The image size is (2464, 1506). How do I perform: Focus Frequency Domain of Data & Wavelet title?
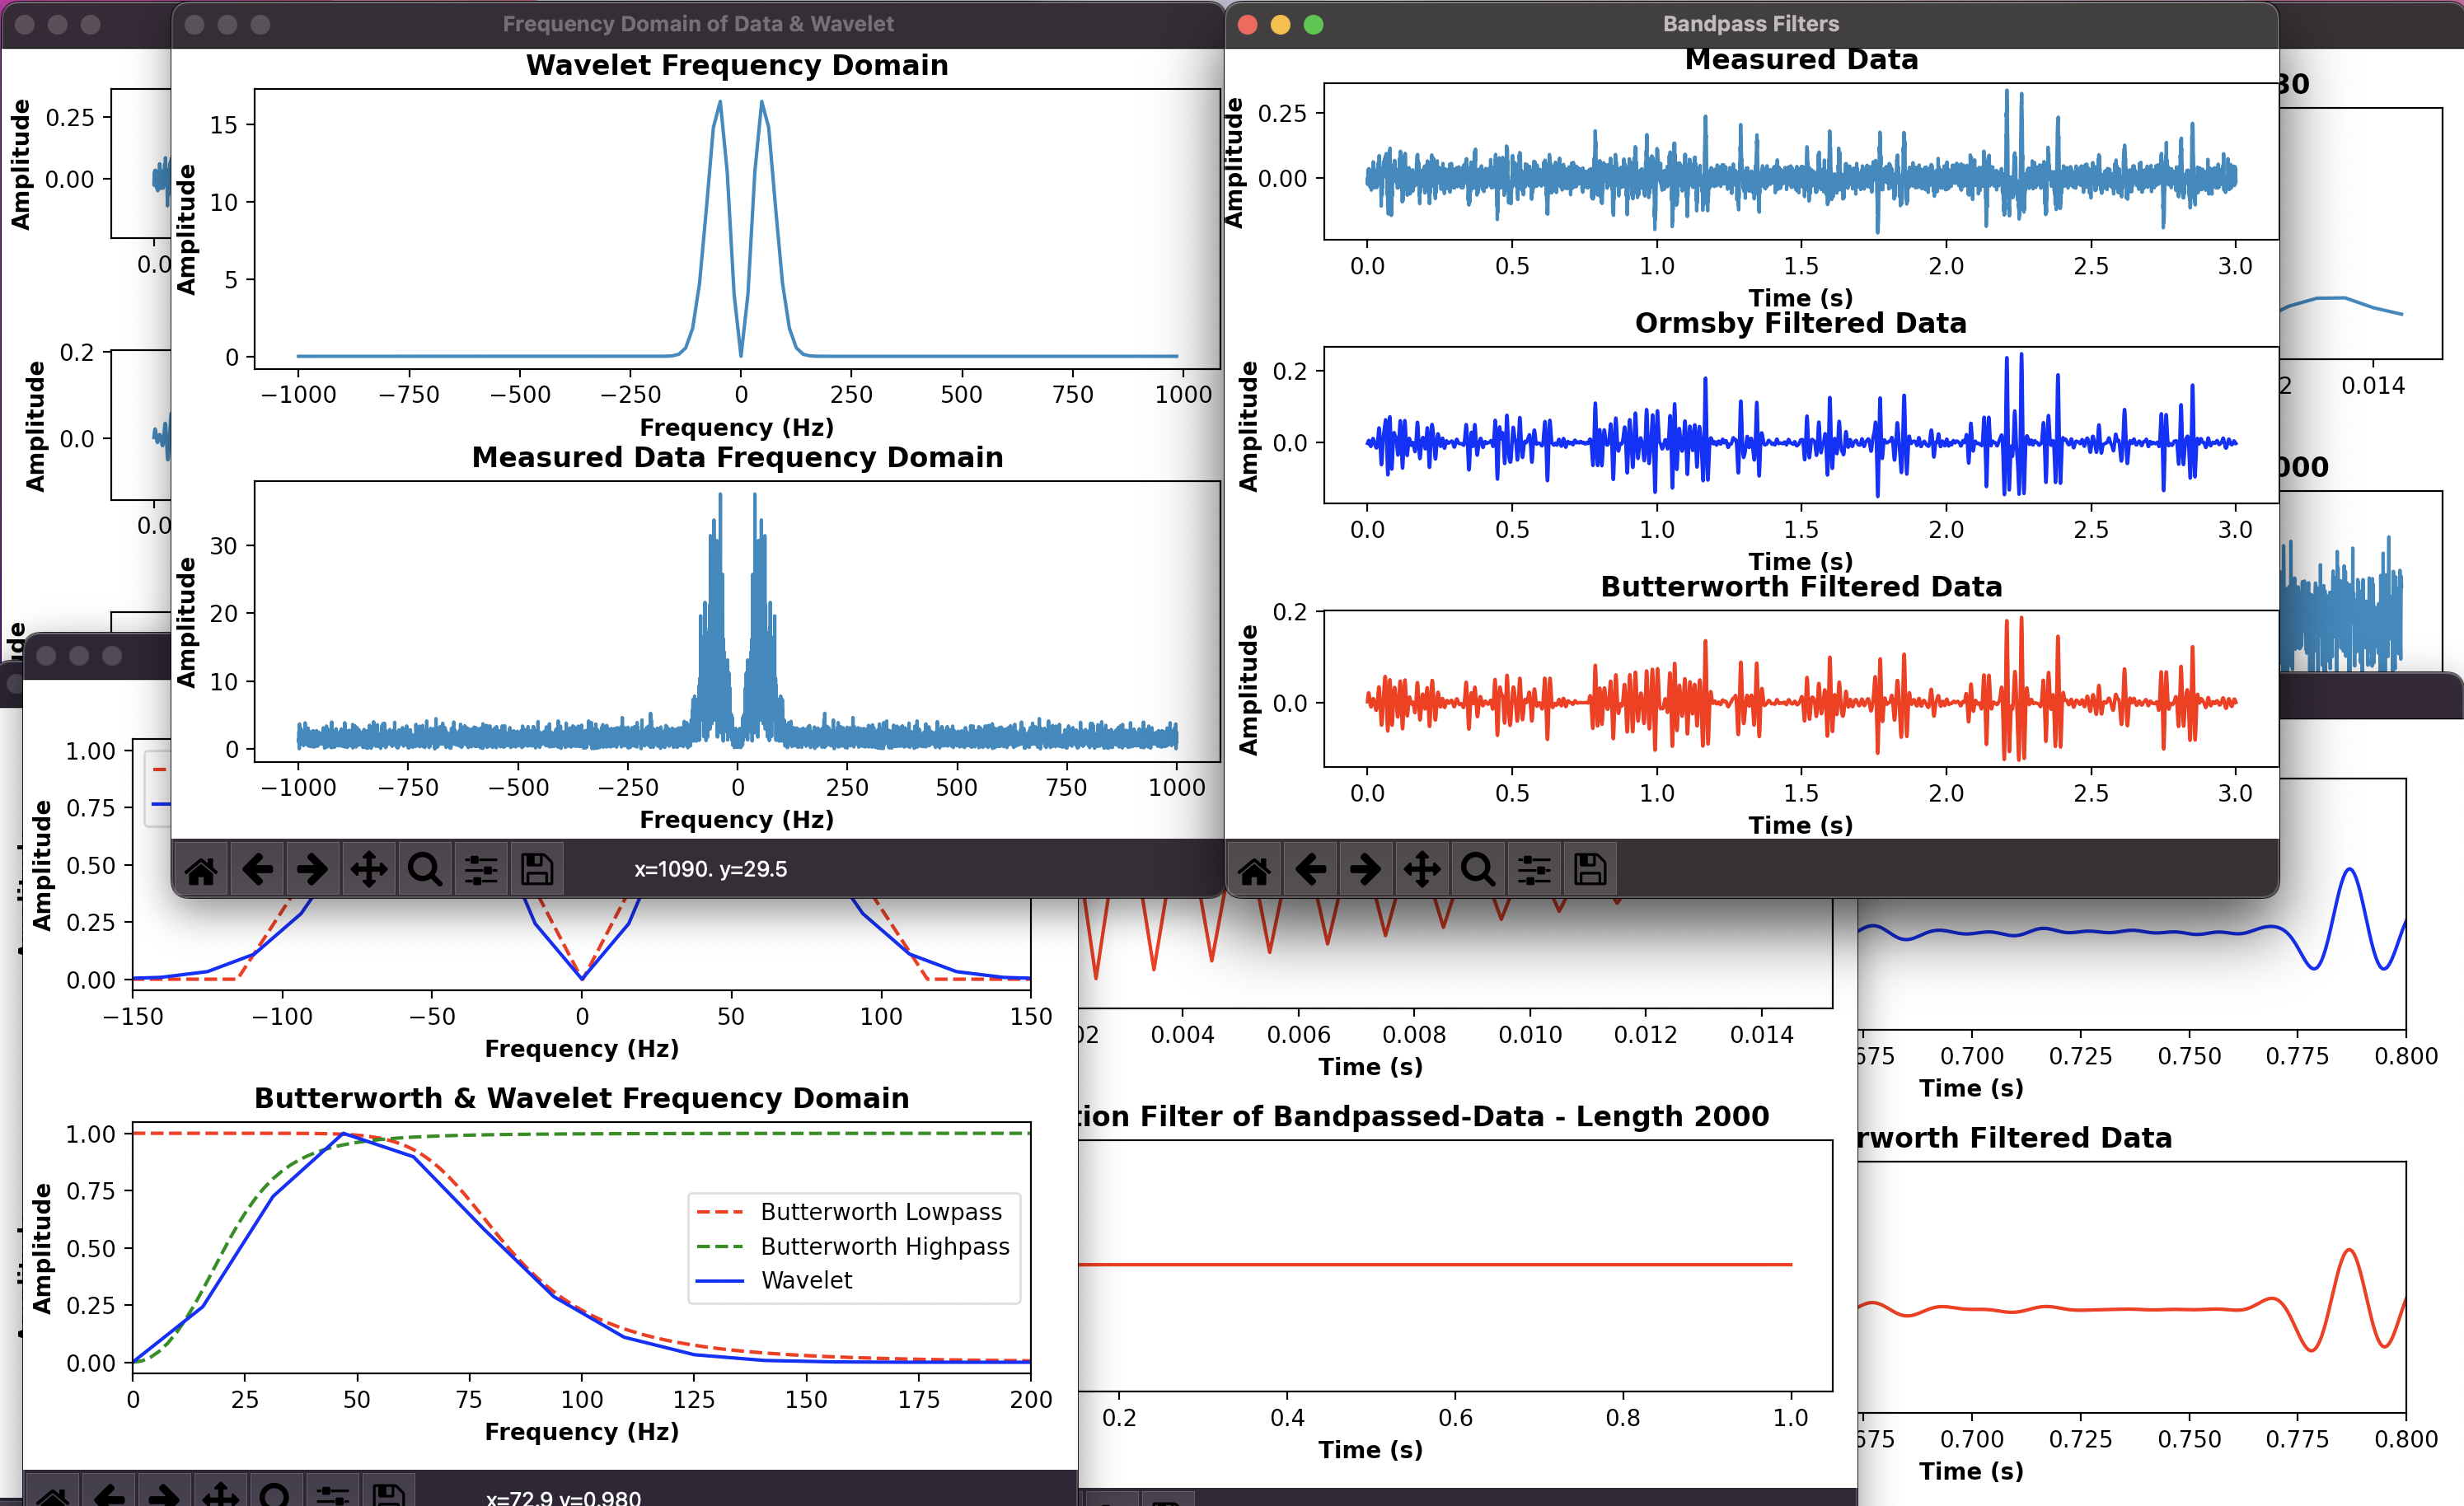698,24
